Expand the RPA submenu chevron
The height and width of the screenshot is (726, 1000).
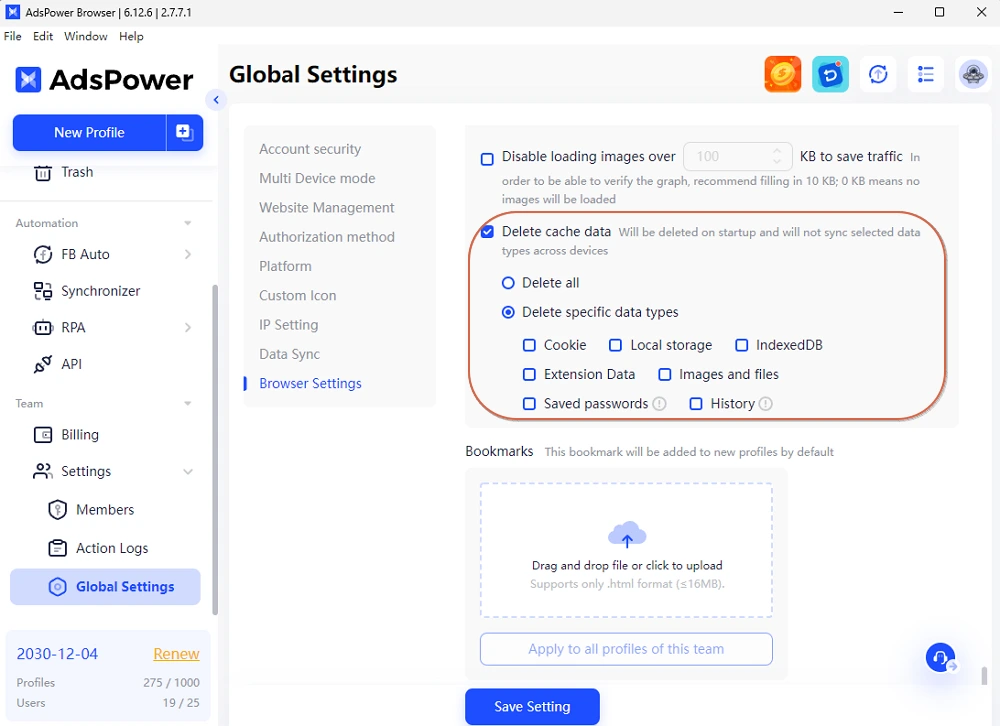tap(188, 328)
